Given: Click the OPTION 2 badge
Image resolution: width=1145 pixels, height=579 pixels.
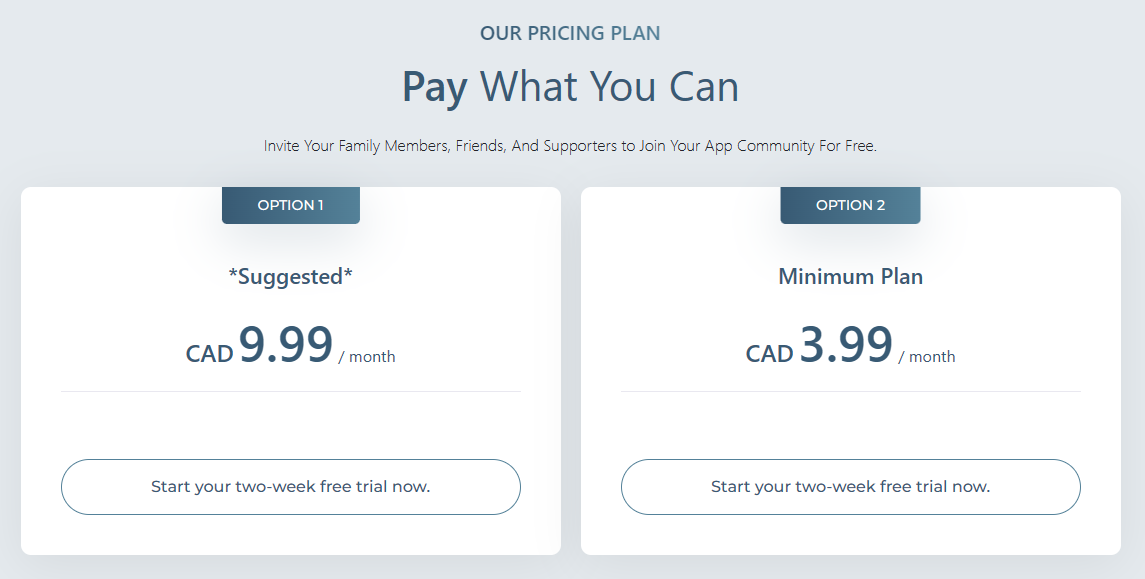Looking at the screenshot, I should (850, 205).
